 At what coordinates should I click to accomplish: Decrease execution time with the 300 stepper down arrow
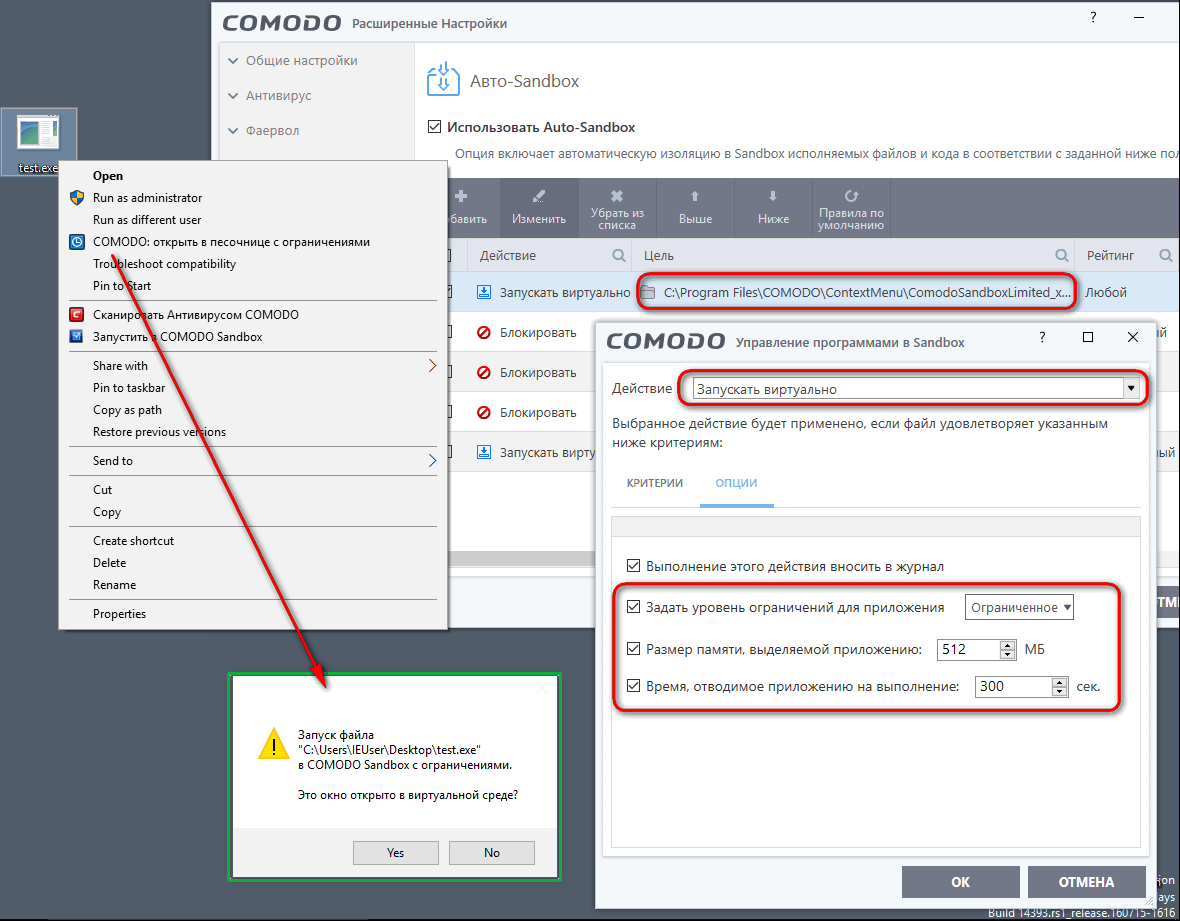1060,691
